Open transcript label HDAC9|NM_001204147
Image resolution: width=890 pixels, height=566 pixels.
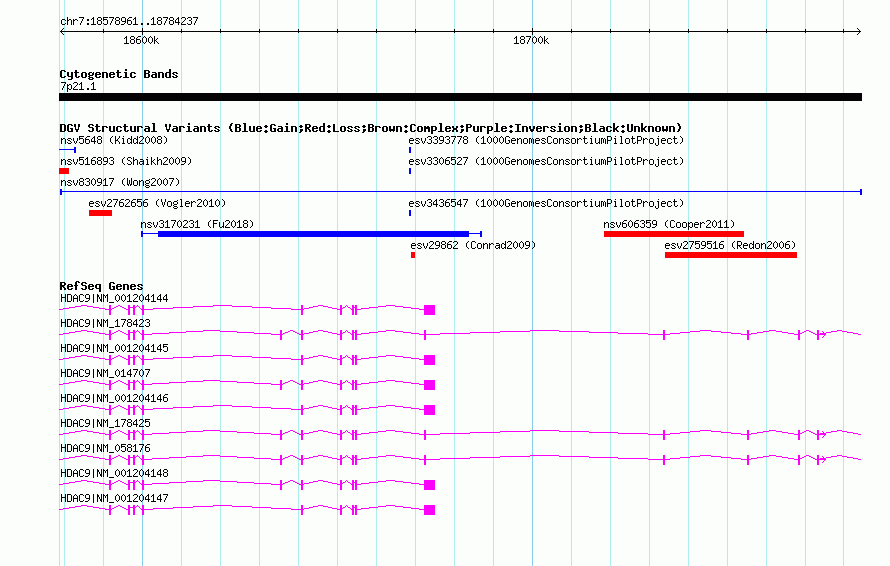(114, 498)
